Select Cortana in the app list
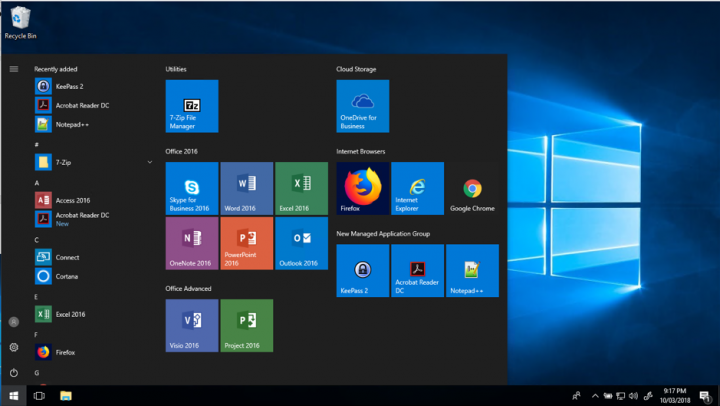This screenshot has width=720, height=406. (x=68, y=276)
